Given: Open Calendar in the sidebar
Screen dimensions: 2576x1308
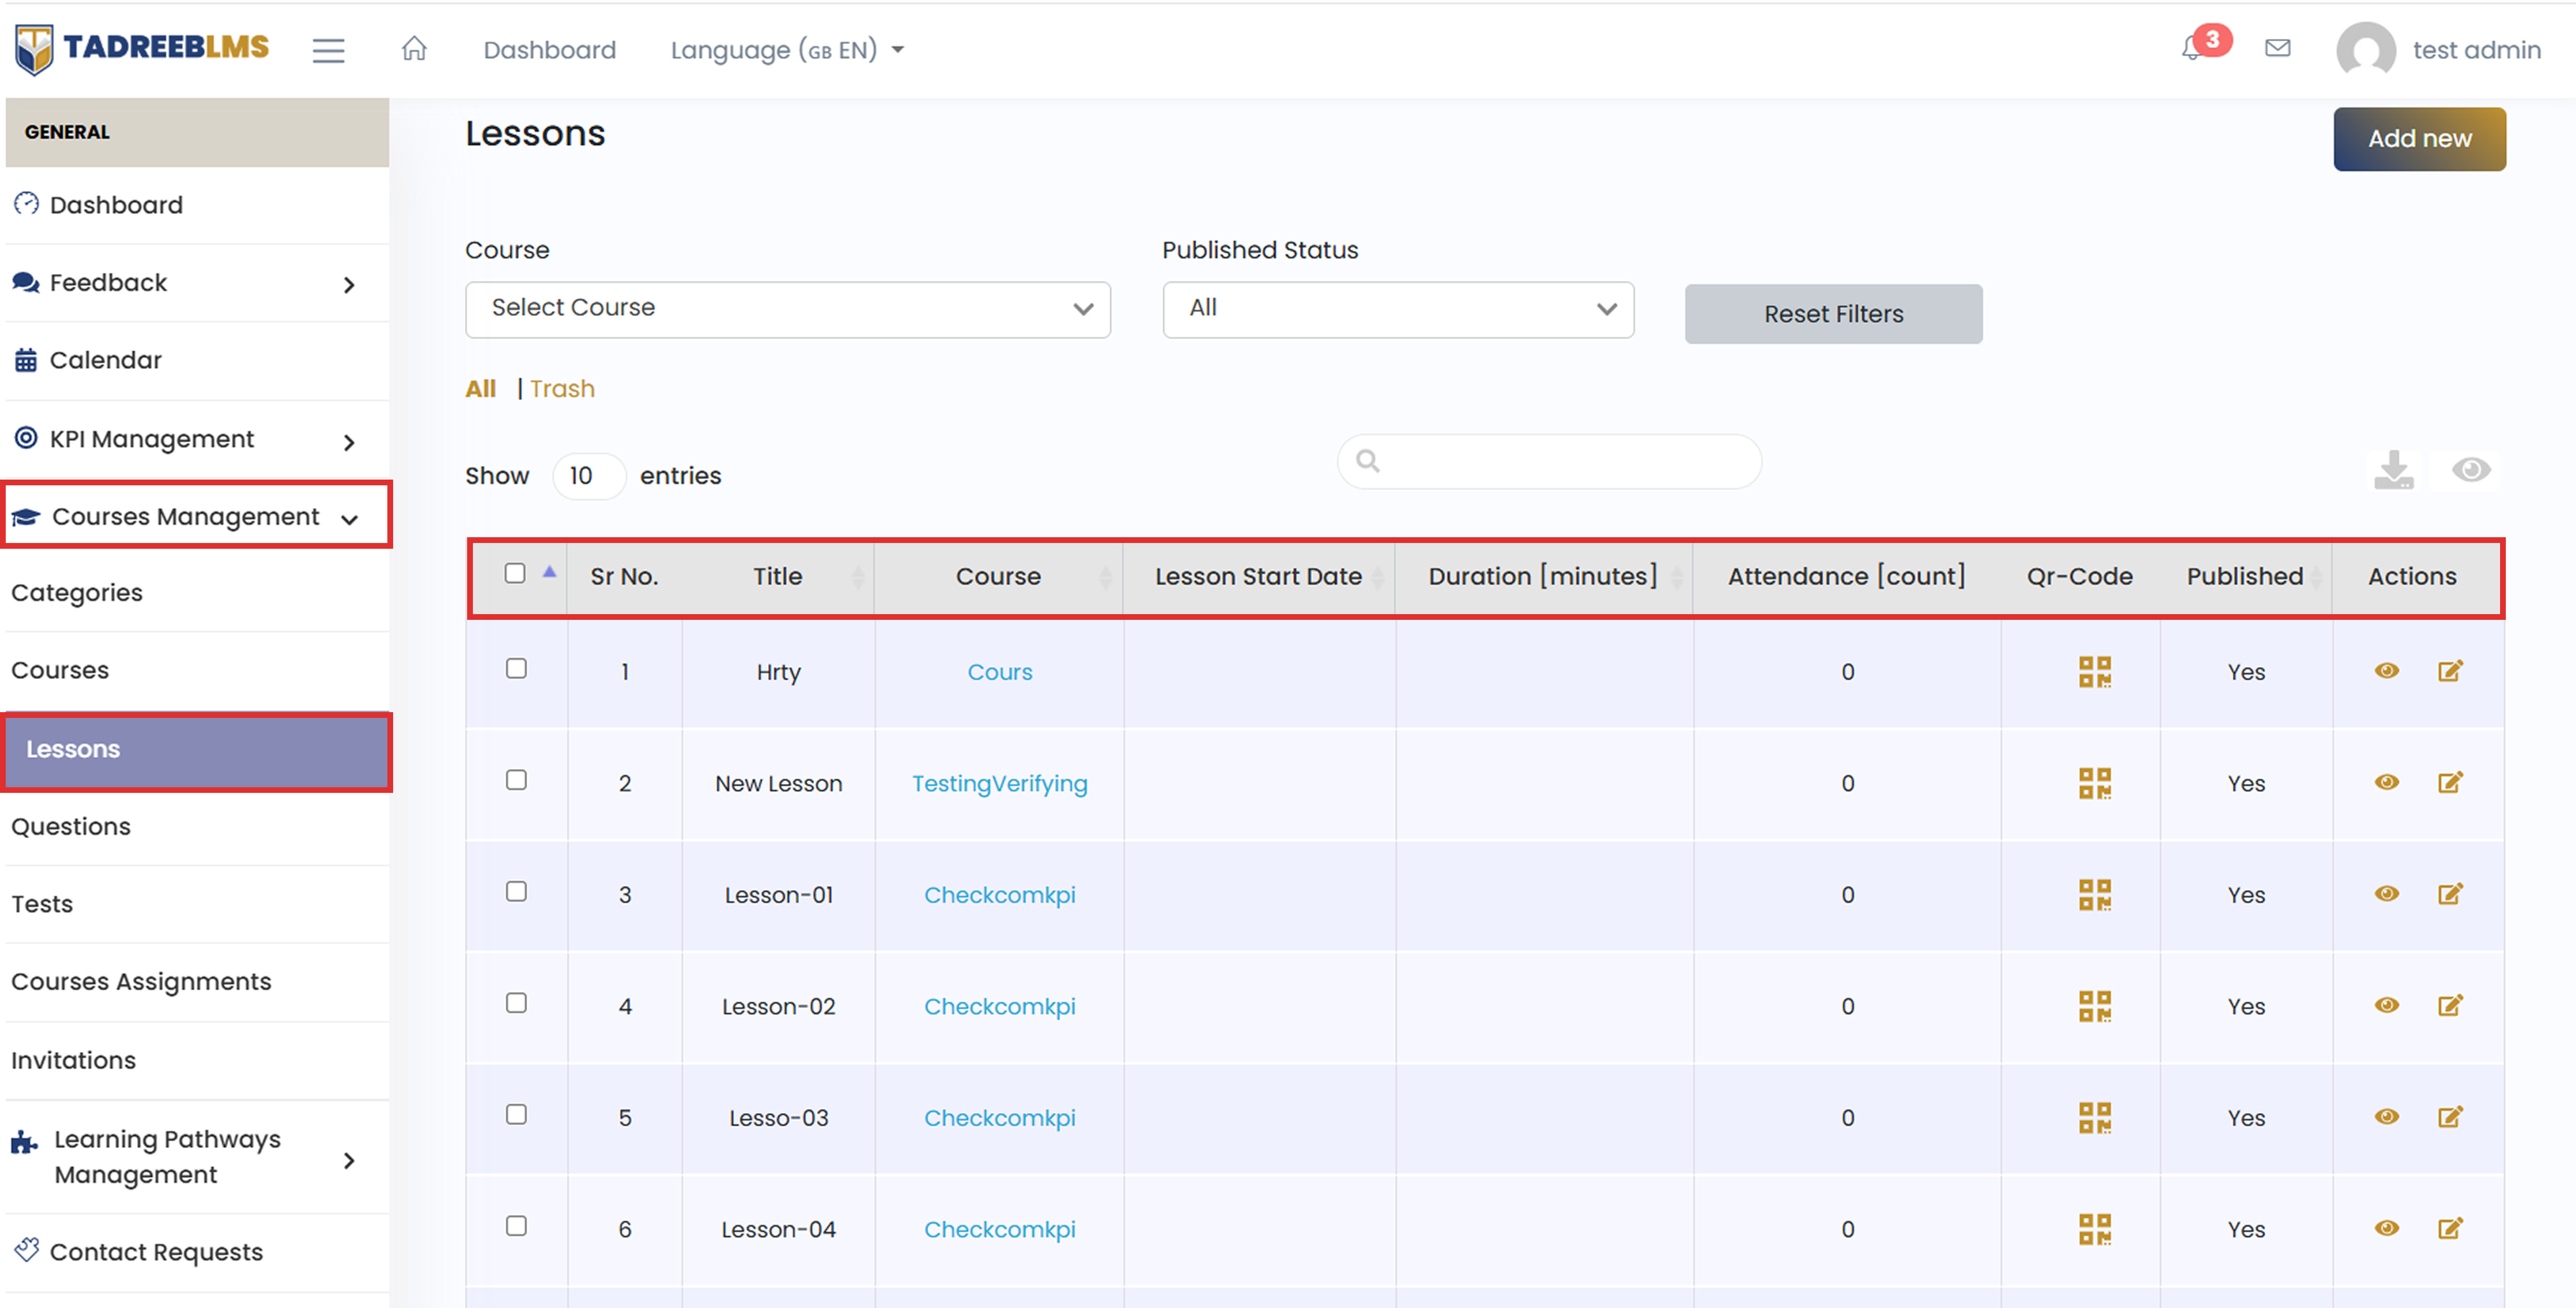Looking at the screenshot, I should 197,361.
